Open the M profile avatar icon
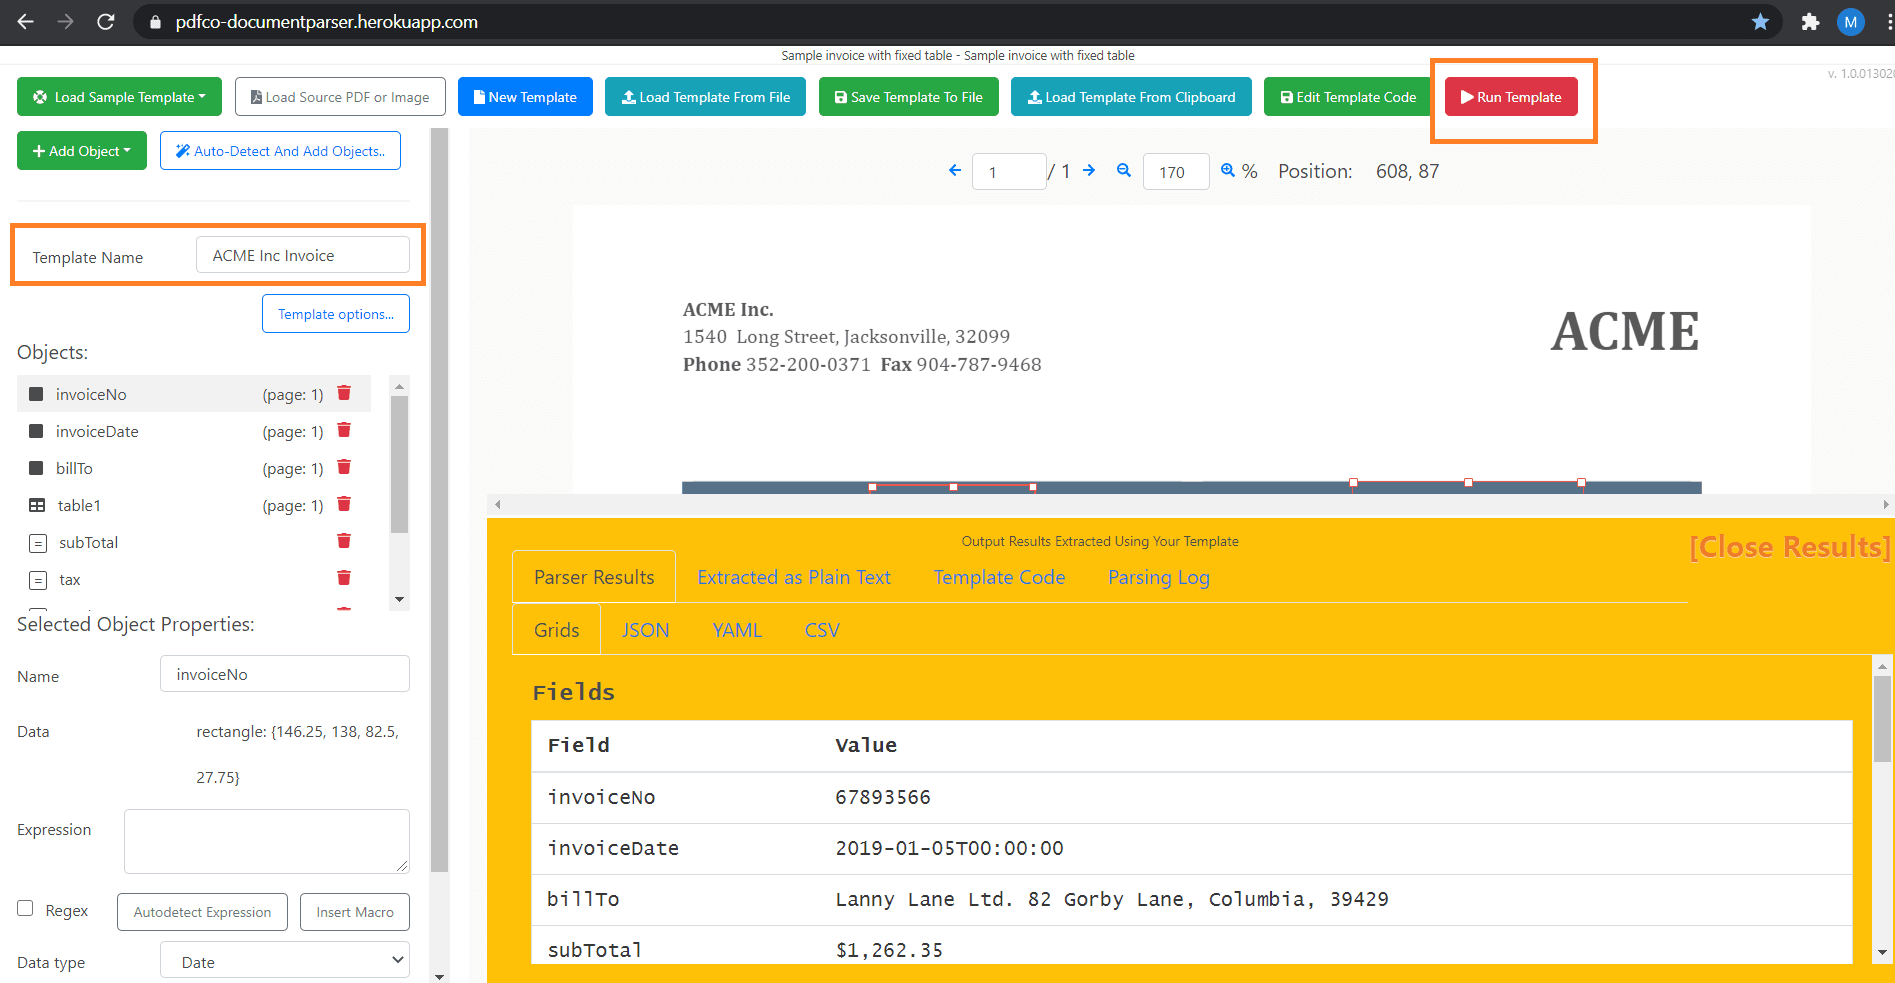This screenshot has height=983, width=1895. tap(1850, 21)
